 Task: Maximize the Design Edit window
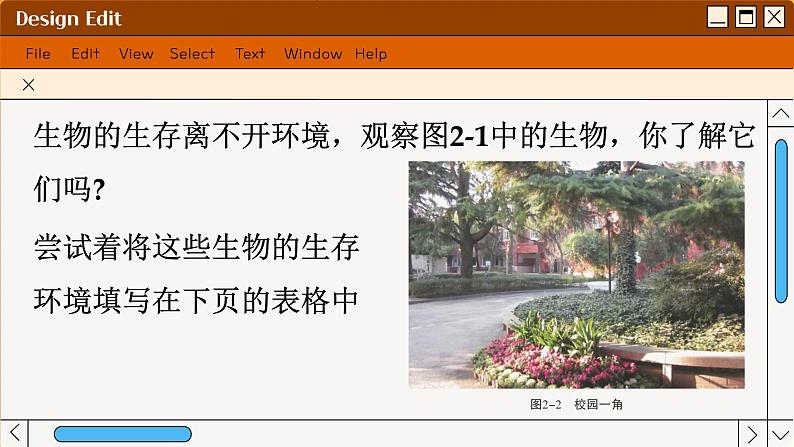point(746,17)
